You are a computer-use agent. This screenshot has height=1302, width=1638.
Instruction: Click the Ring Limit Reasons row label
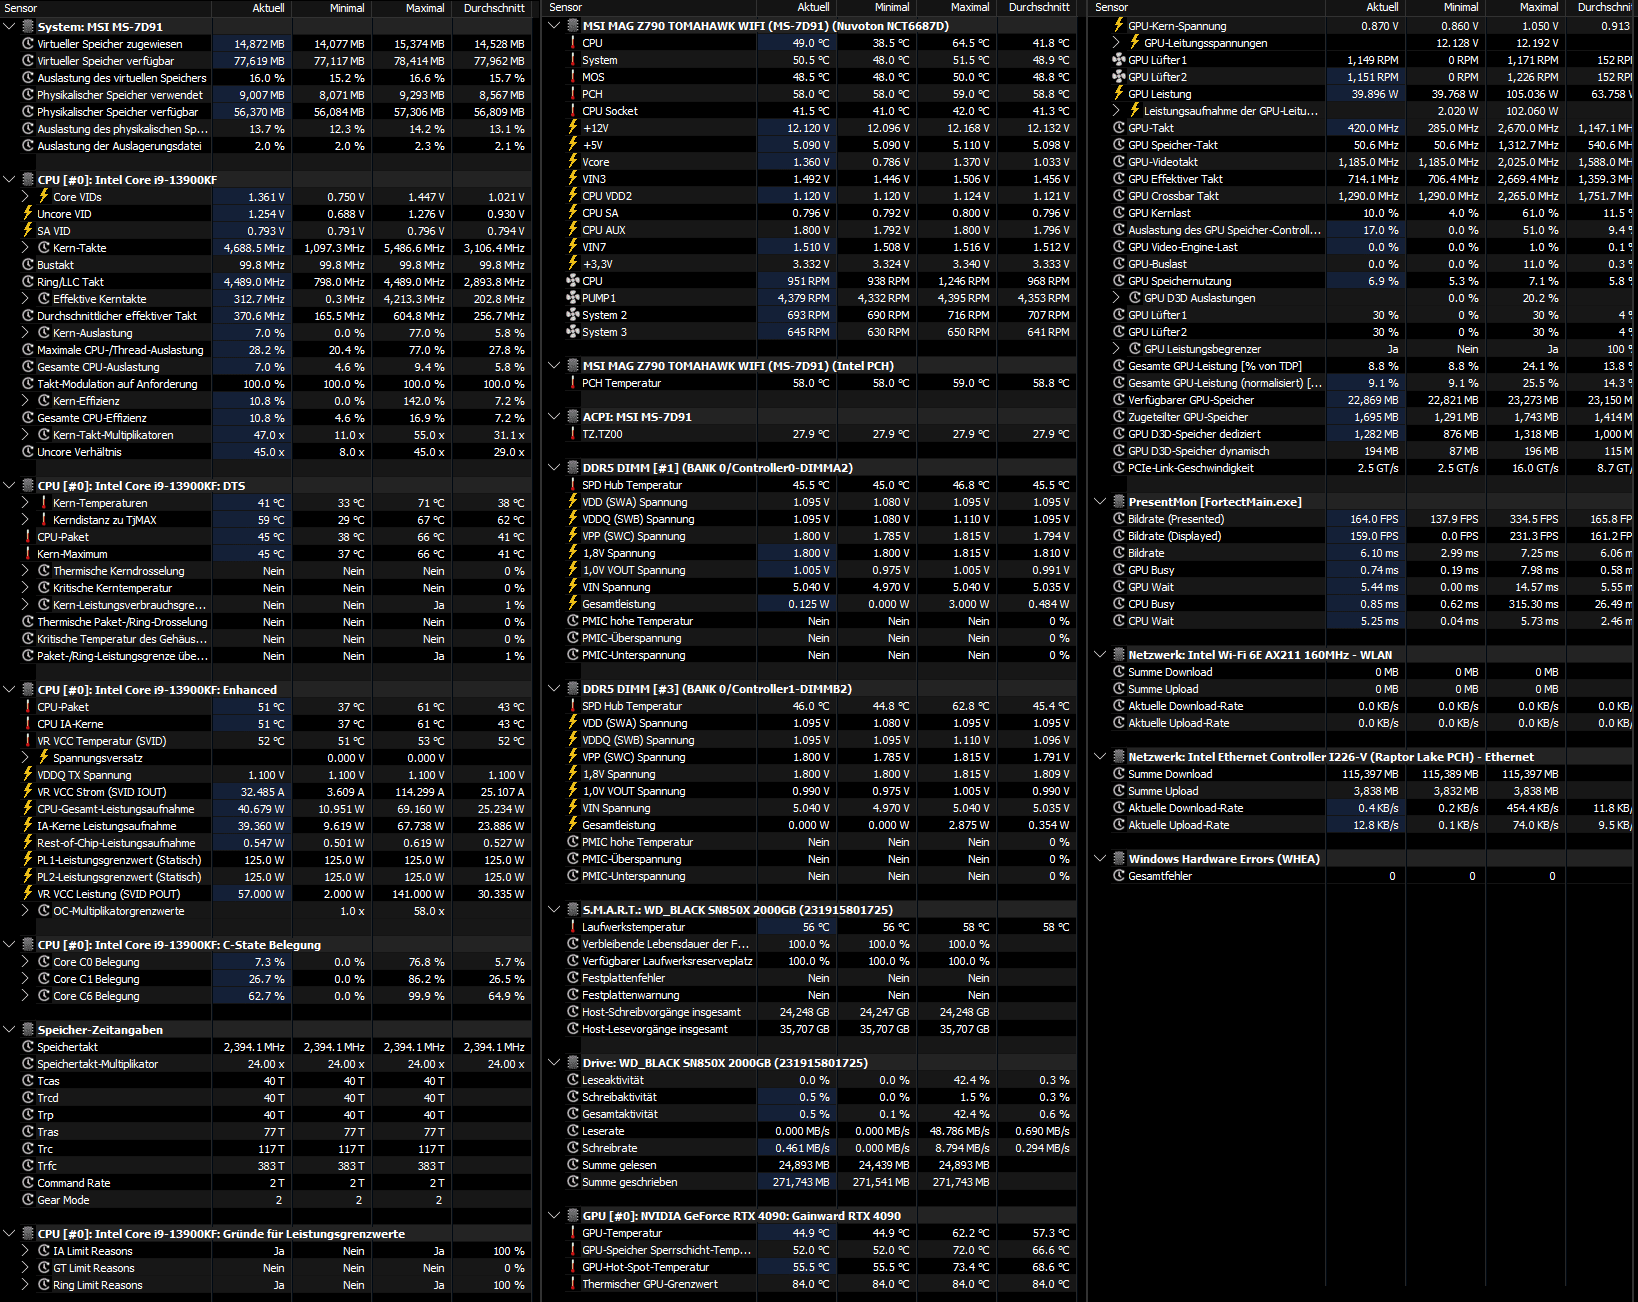click(x=97, y=1285)
